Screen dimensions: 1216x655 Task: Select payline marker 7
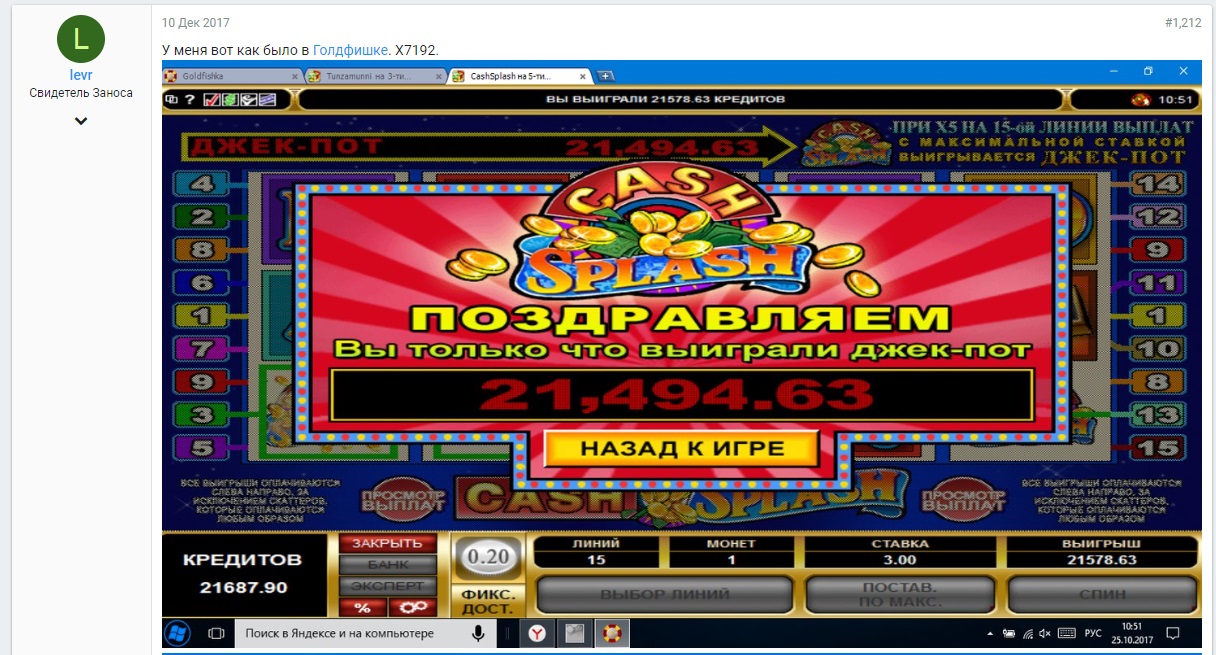[x=202, y=349]
